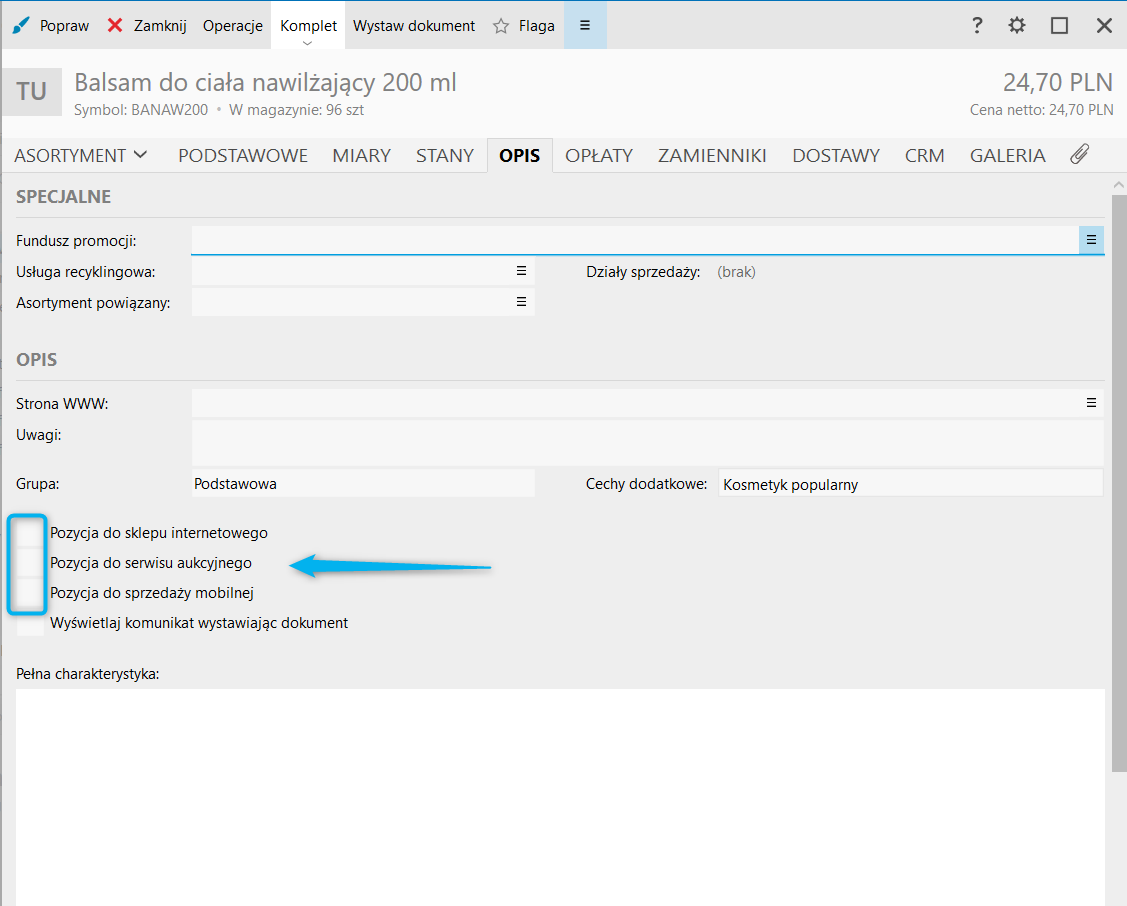Open settings gear icon
This screenshot has height=906, width=1127.
1017,26
